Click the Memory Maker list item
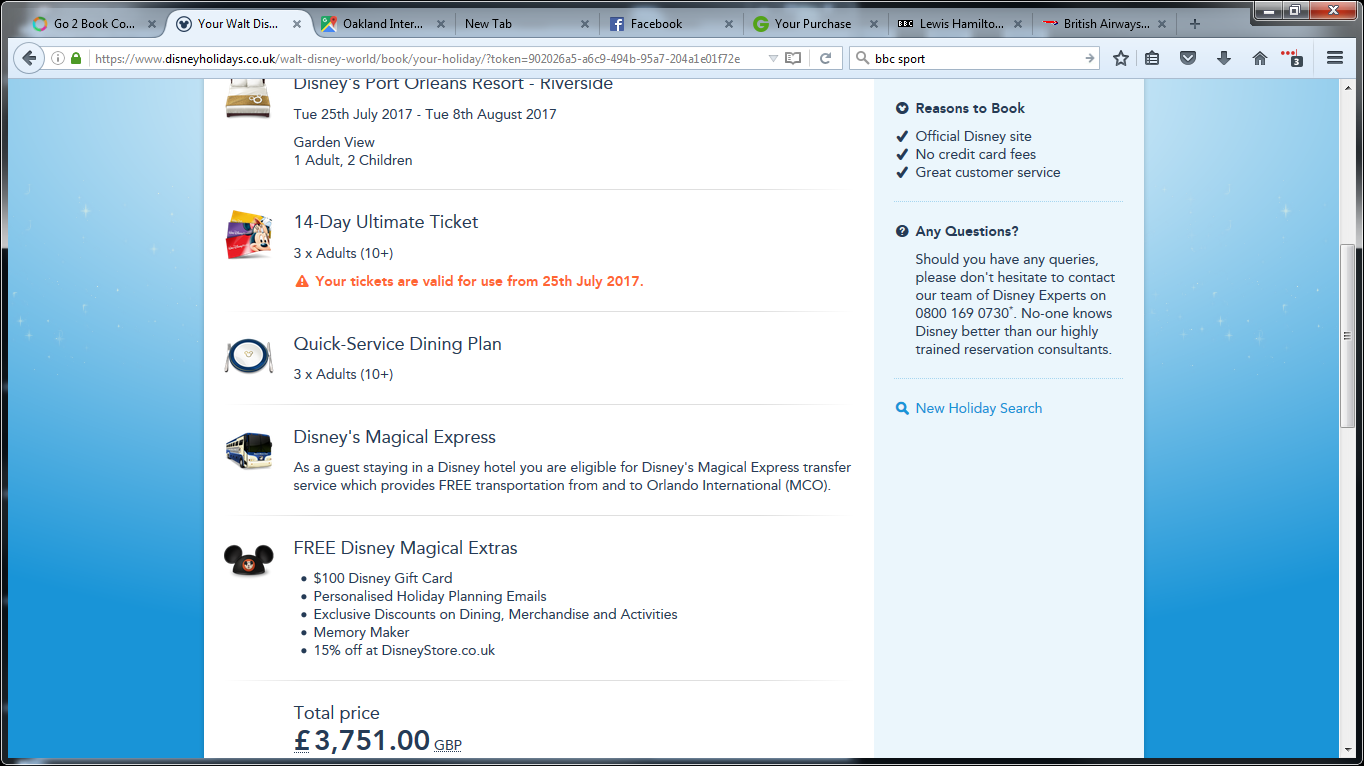1364x766 pixels. pos(361,632)
